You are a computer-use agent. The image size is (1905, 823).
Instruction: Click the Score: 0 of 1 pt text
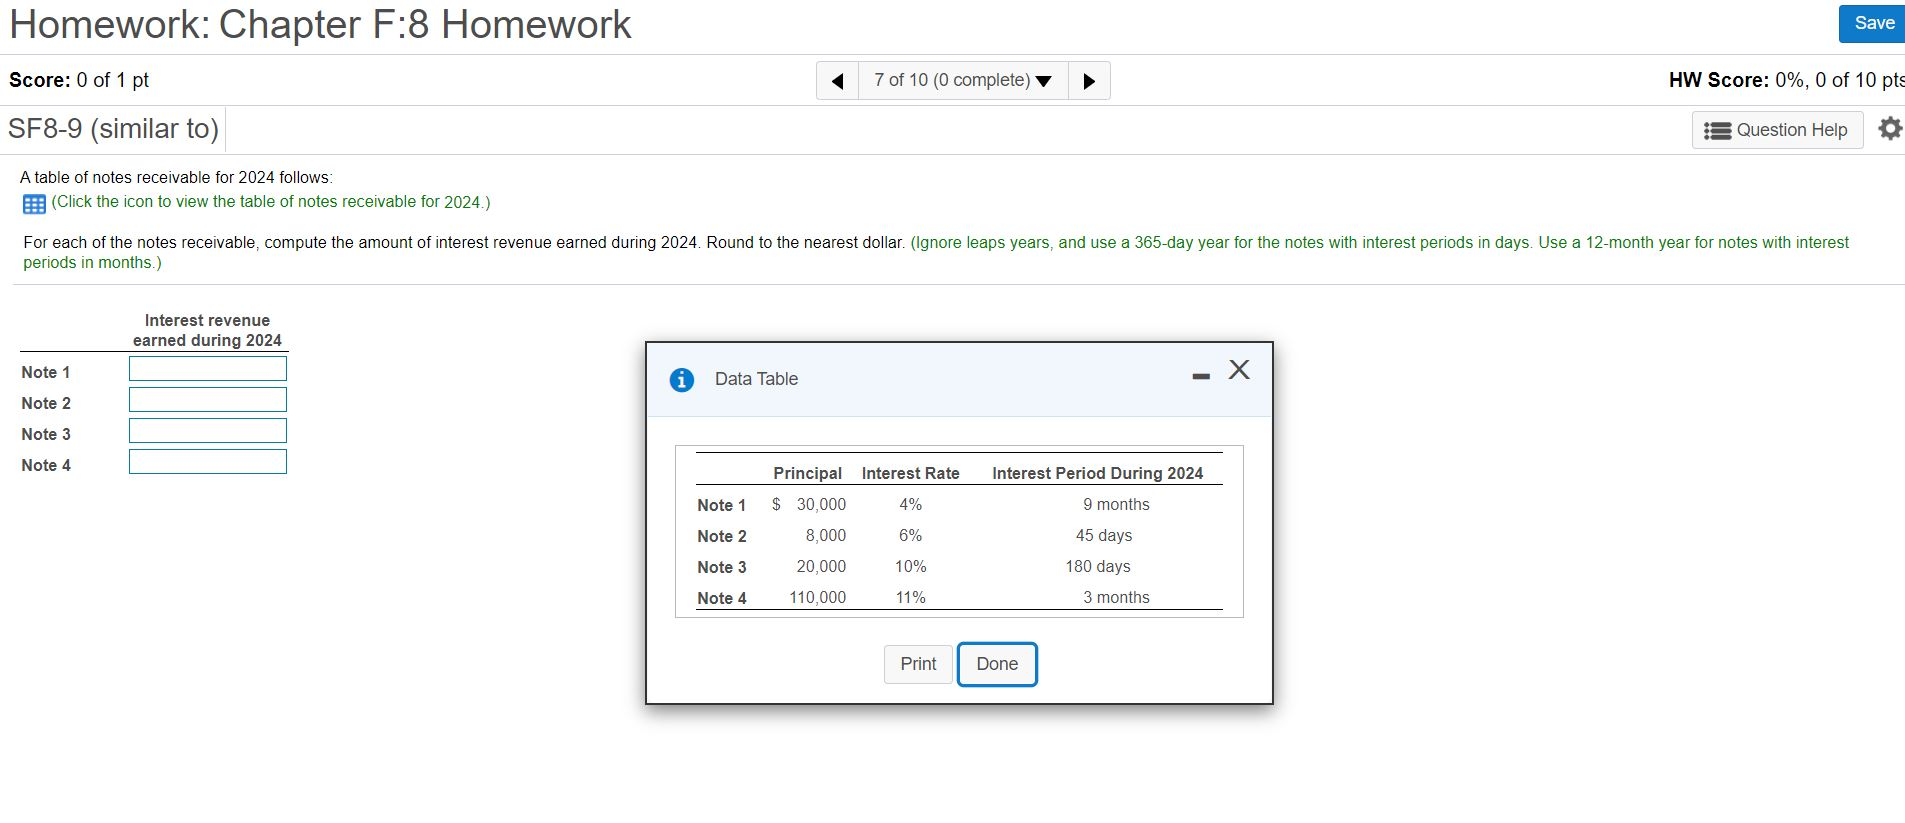pos(79,81)
